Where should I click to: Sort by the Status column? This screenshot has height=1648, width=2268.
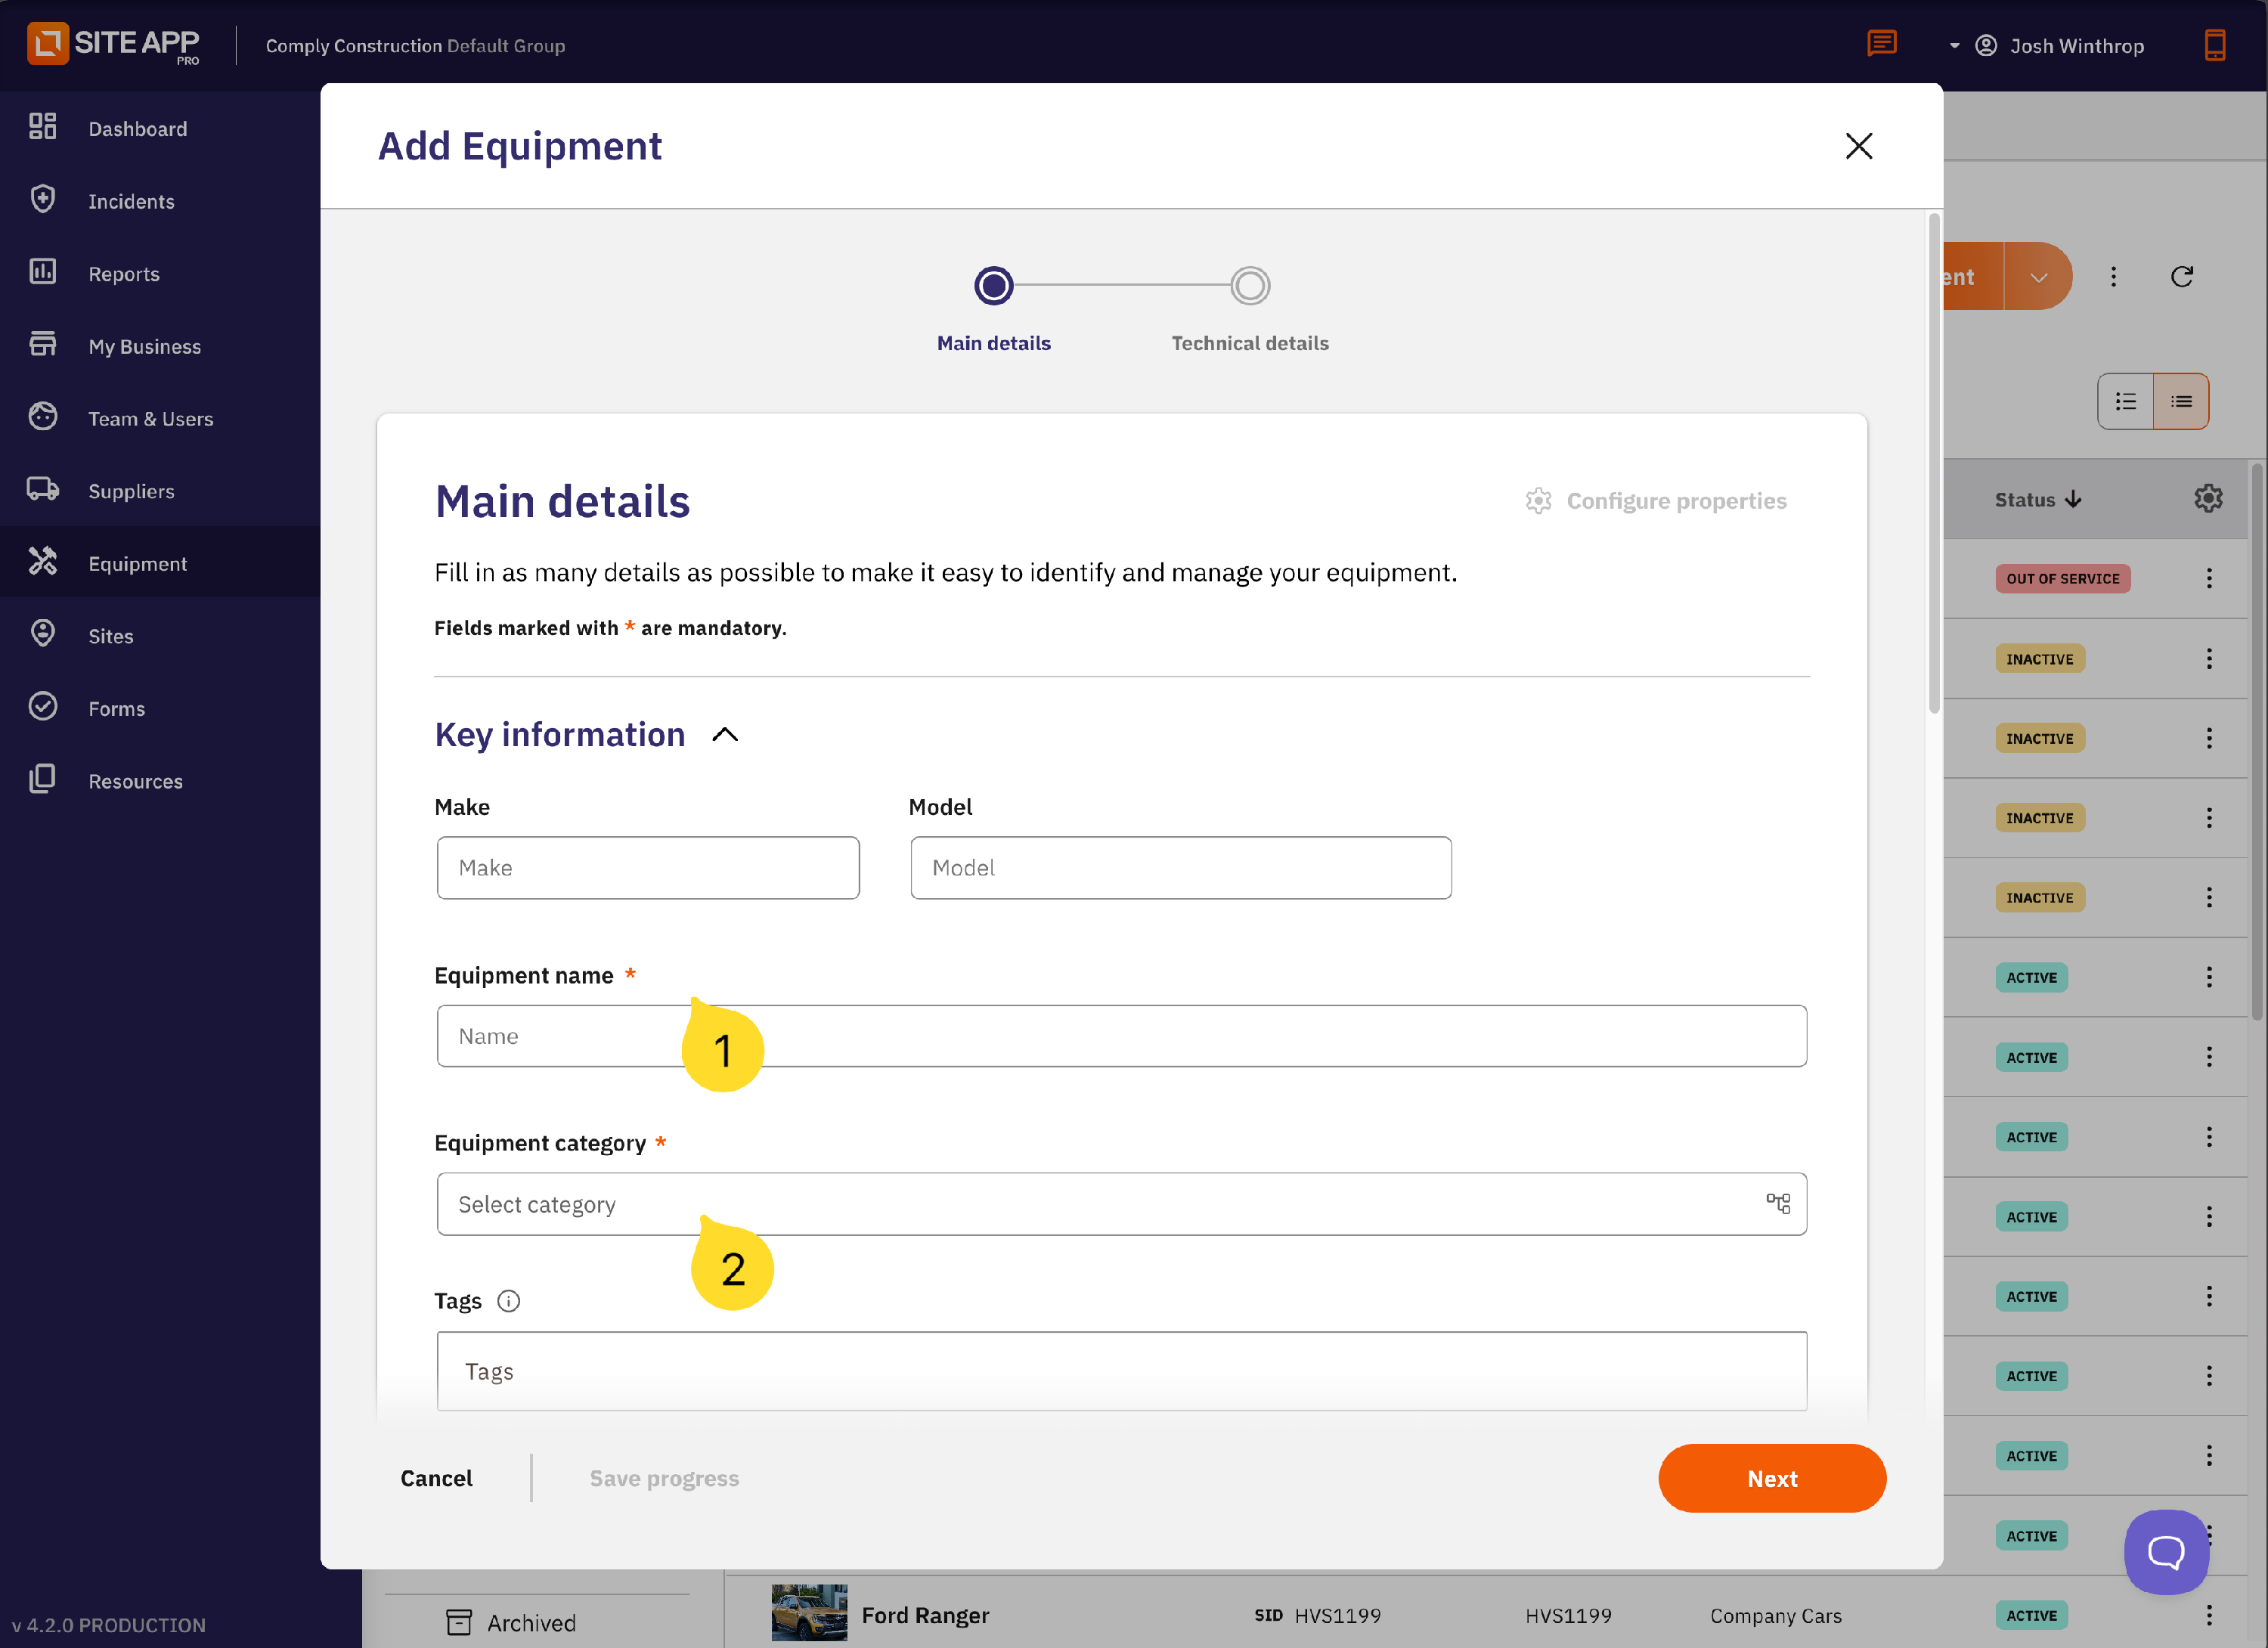2037,499
